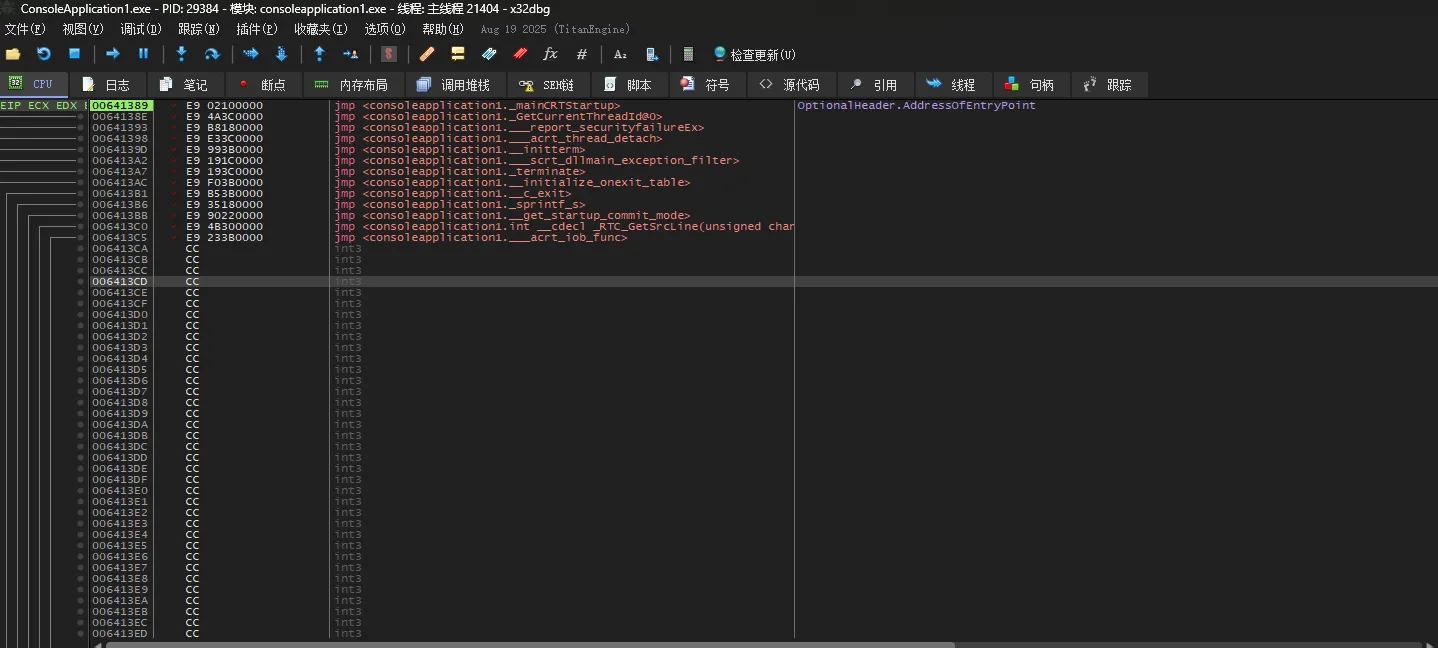The image size is (1438, 648).
Task: Switch to the 符号 symbols tab
Action: pyautogui.click(x=706, y=85)
